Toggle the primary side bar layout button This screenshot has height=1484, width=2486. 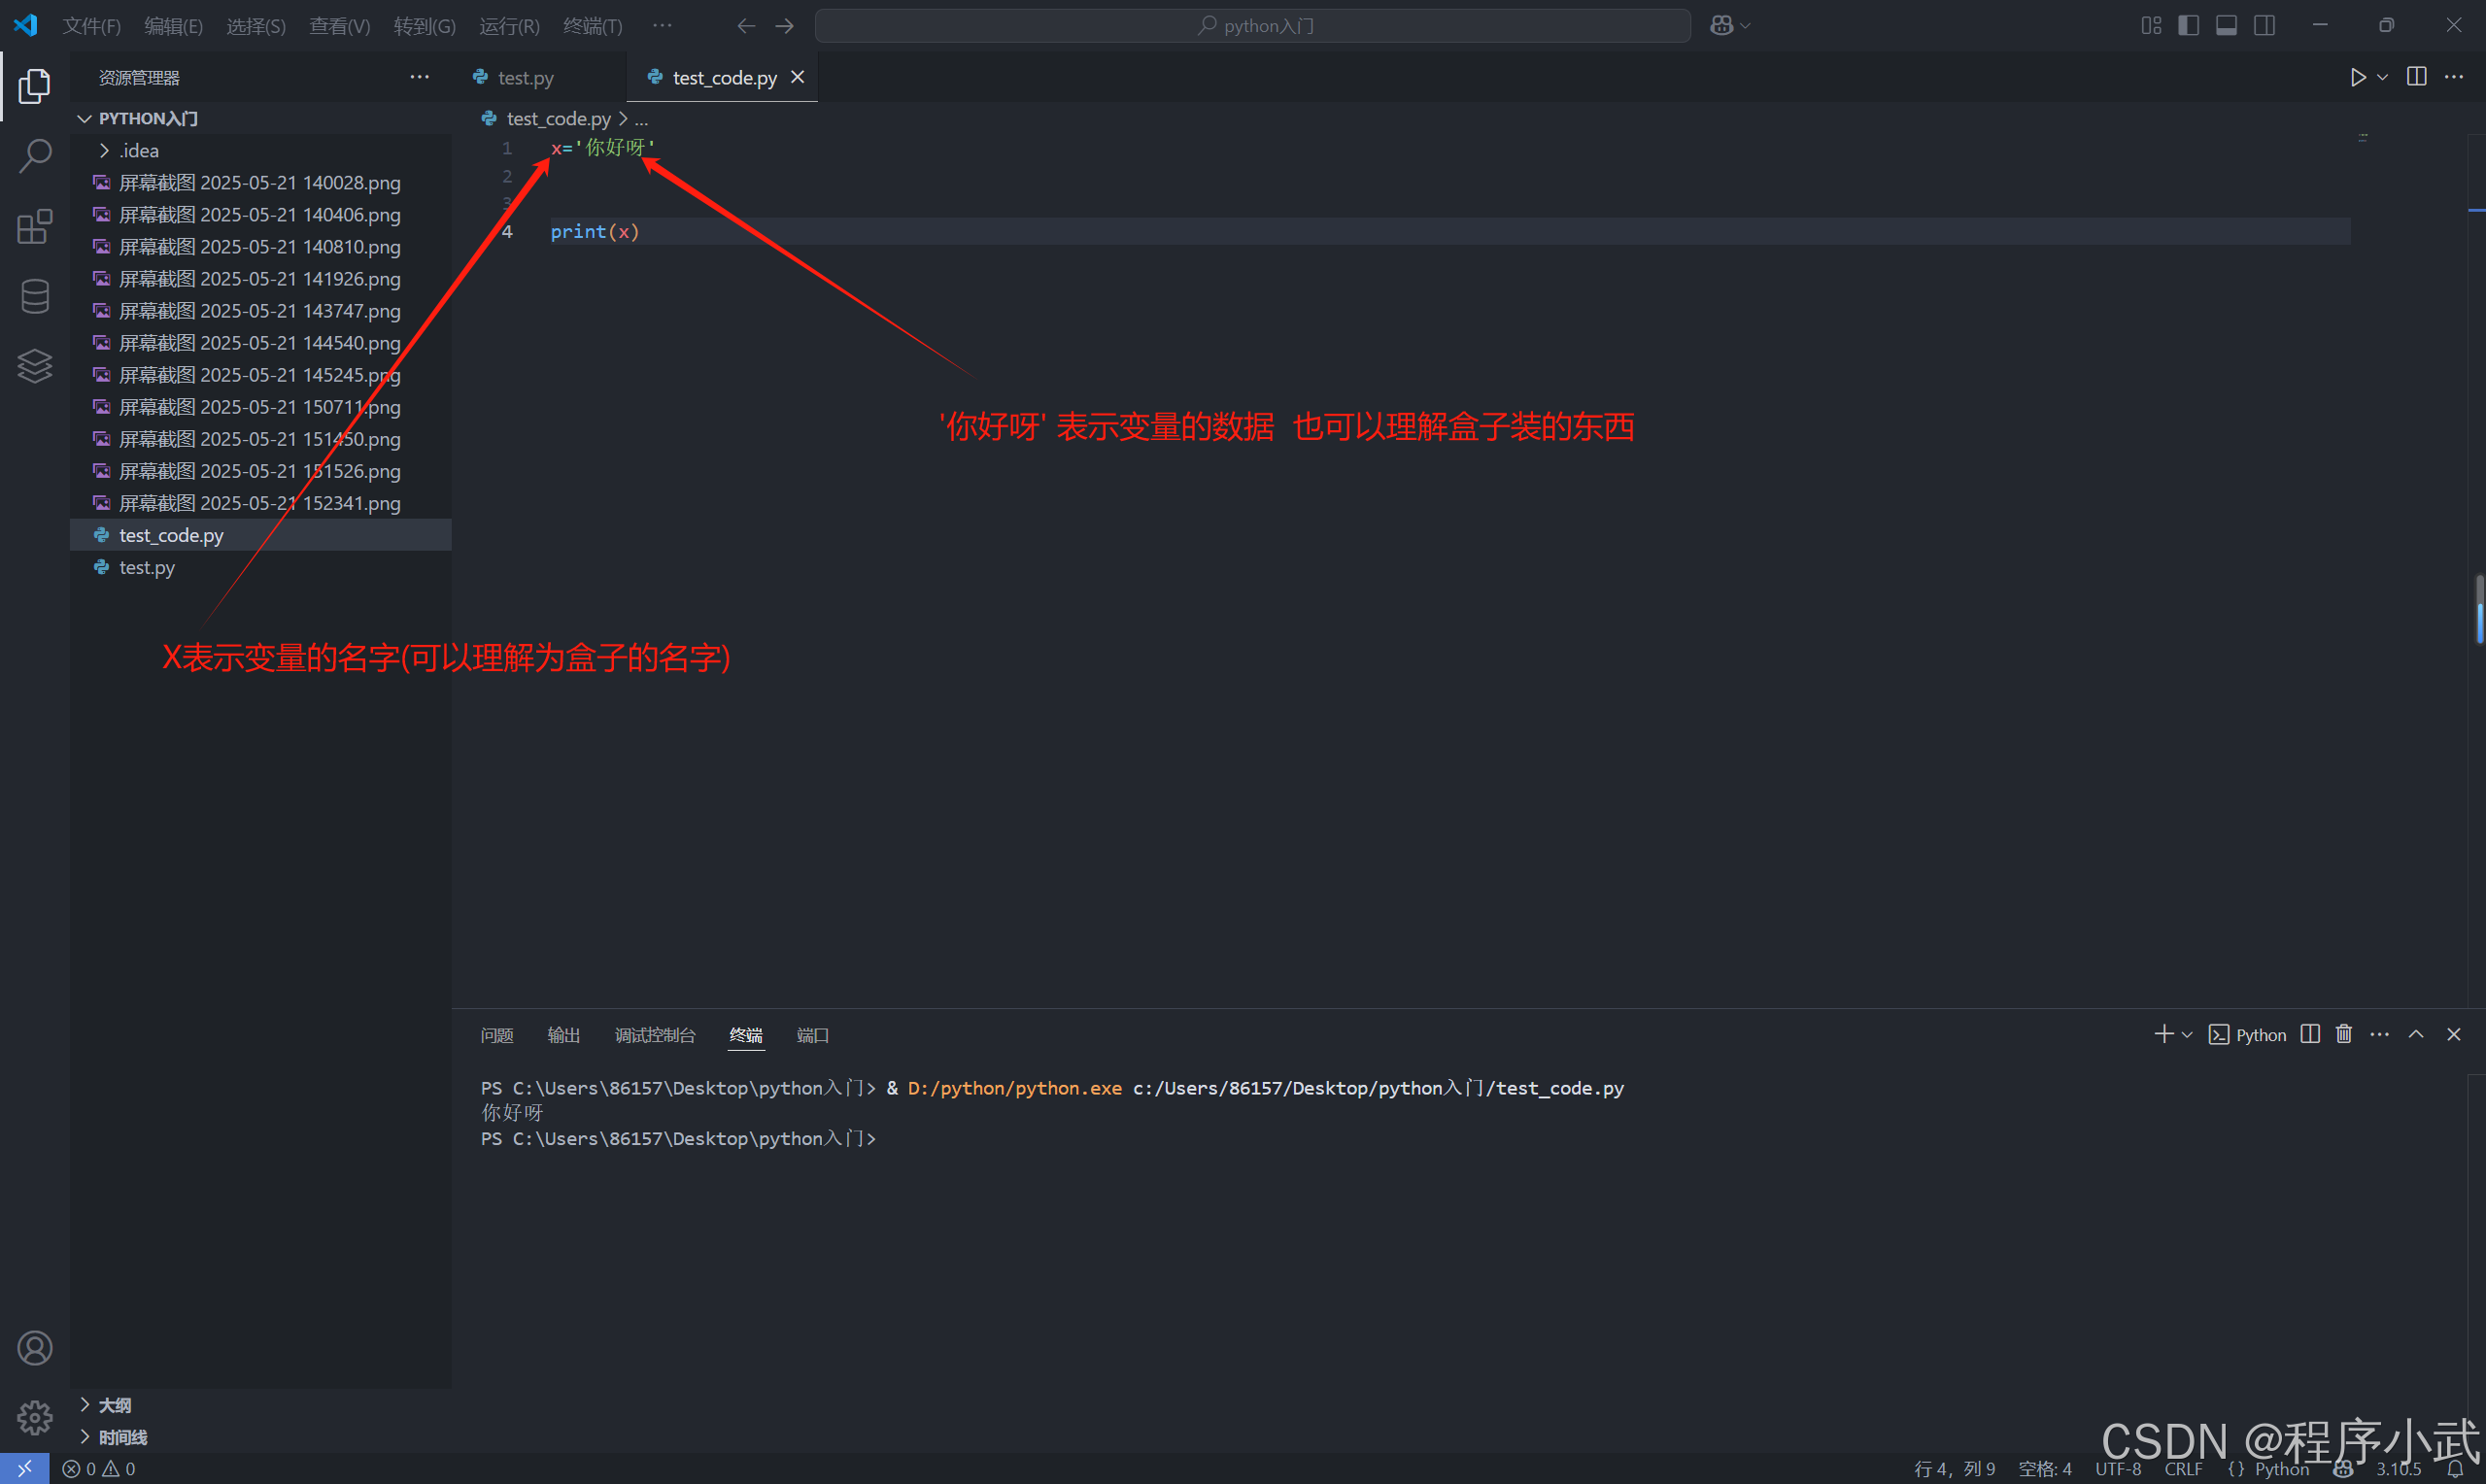[2188, 26]
